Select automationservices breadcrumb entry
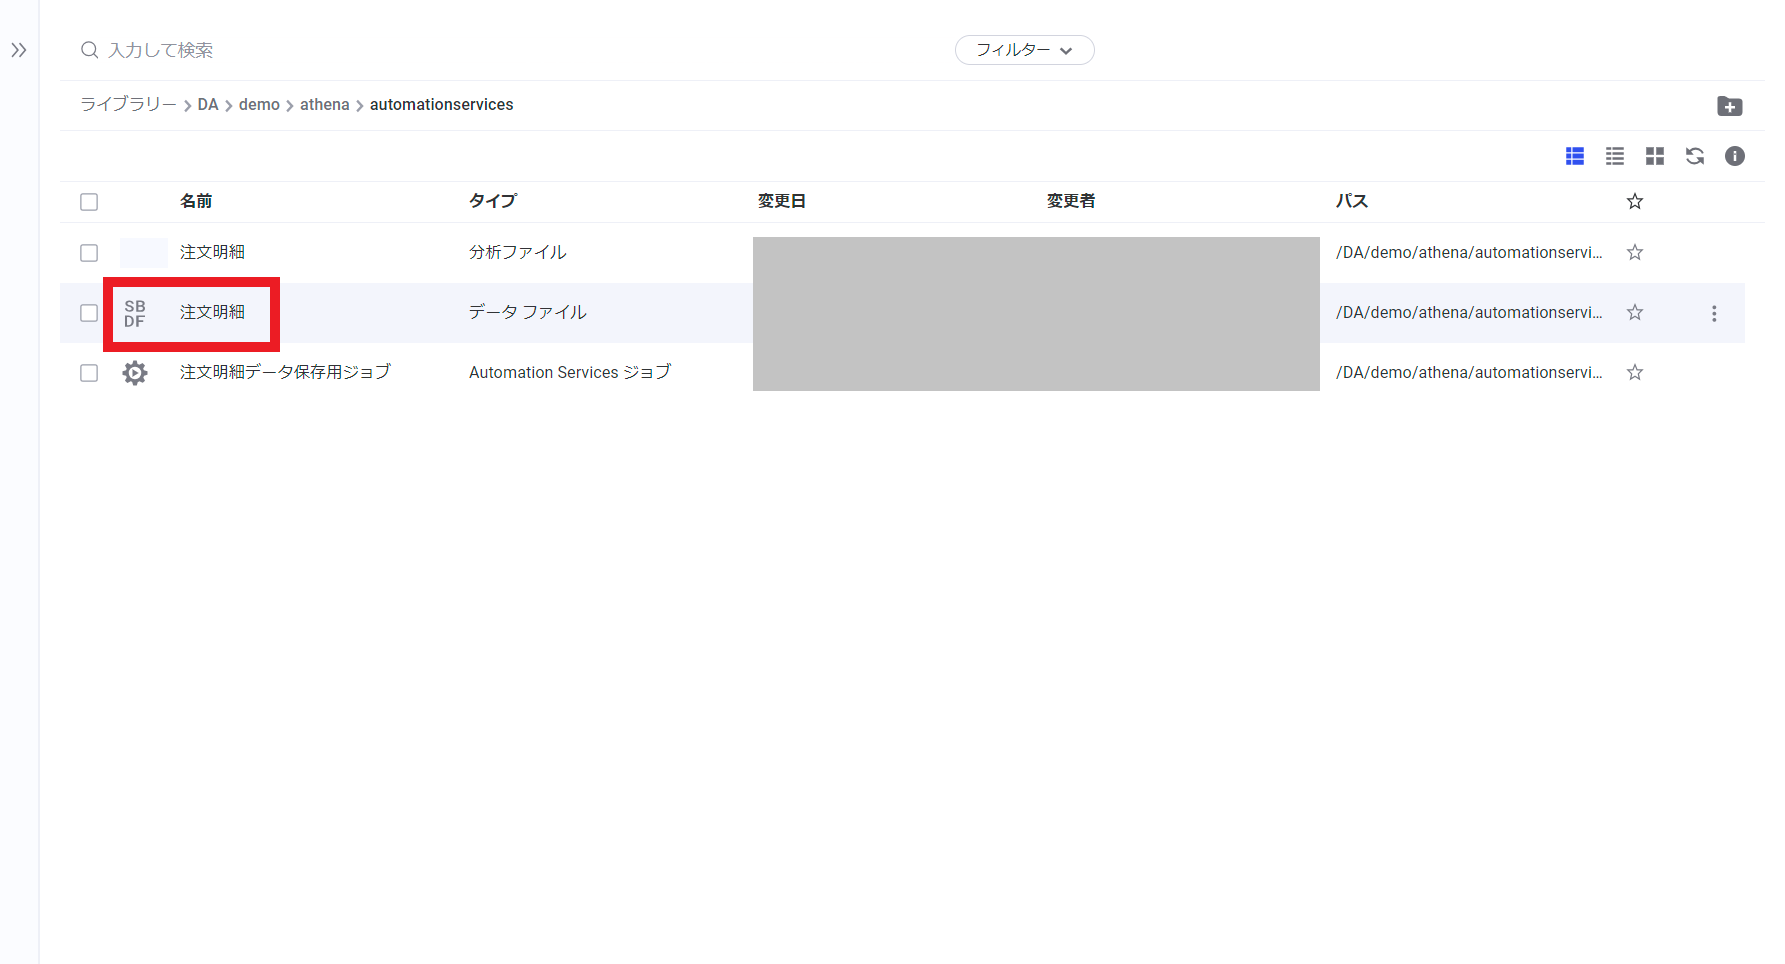The height and width of the screenshot is (964, 1785). 441,105
